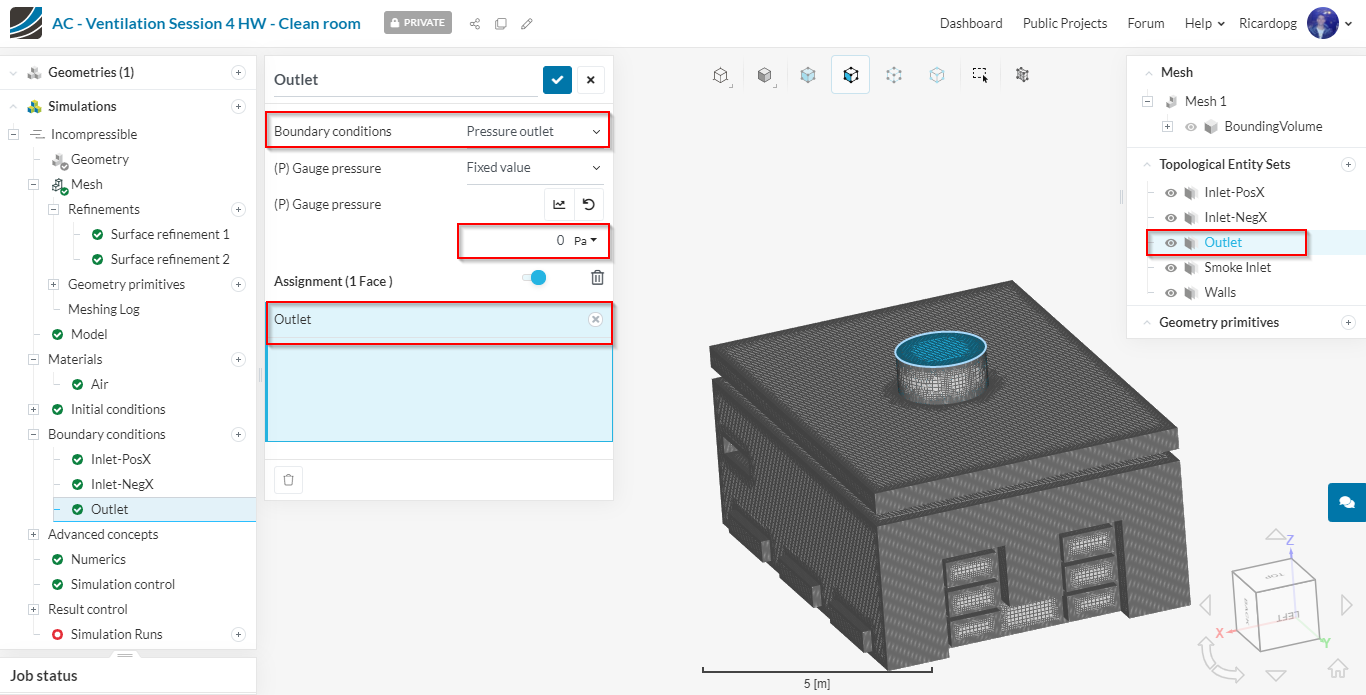Toggle visibility of the Walls entity set
This screenshot has width=1366, height=695.
click(x=1171, y=292)
